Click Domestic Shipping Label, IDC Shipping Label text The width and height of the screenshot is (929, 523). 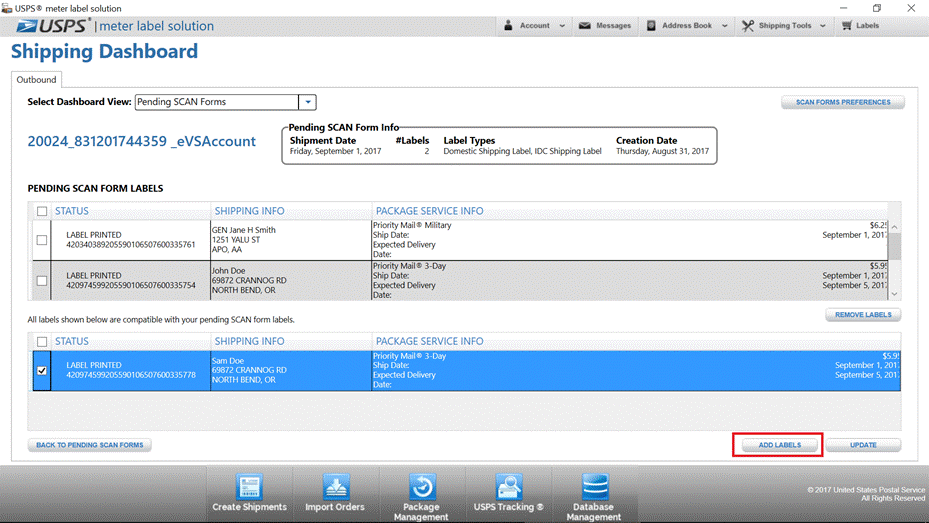[x=522, y=152]
